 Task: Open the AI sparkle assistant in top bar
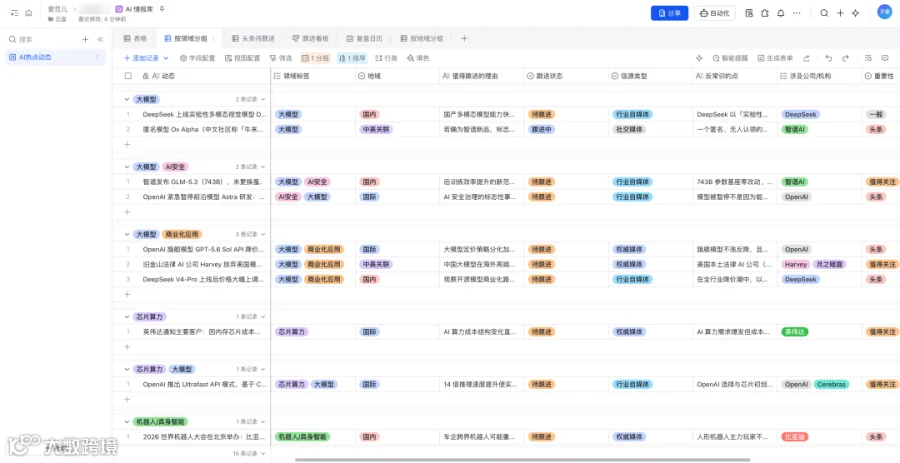point(856,13)
